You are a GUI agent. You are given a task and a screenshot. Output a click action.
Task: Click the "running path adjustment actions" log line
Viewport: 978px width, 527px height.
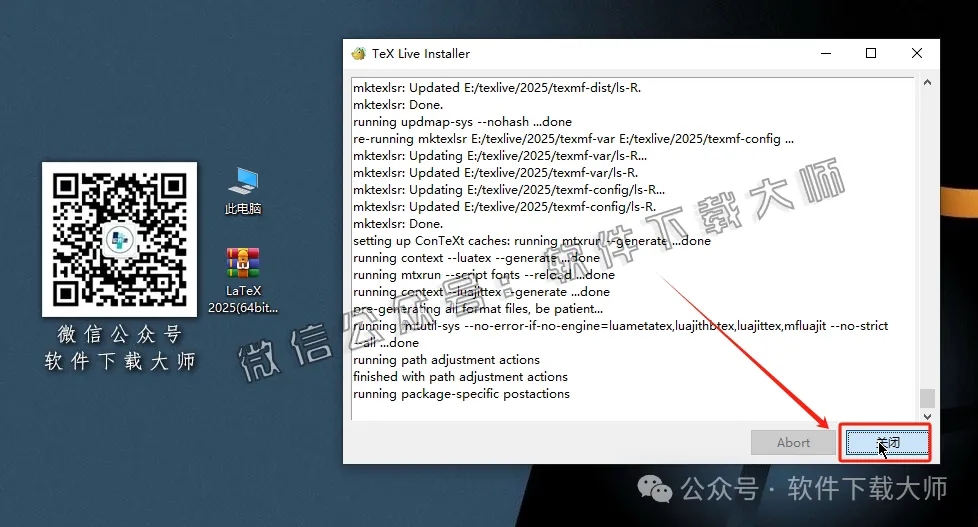pyautogui.click(x=446, y=360)
